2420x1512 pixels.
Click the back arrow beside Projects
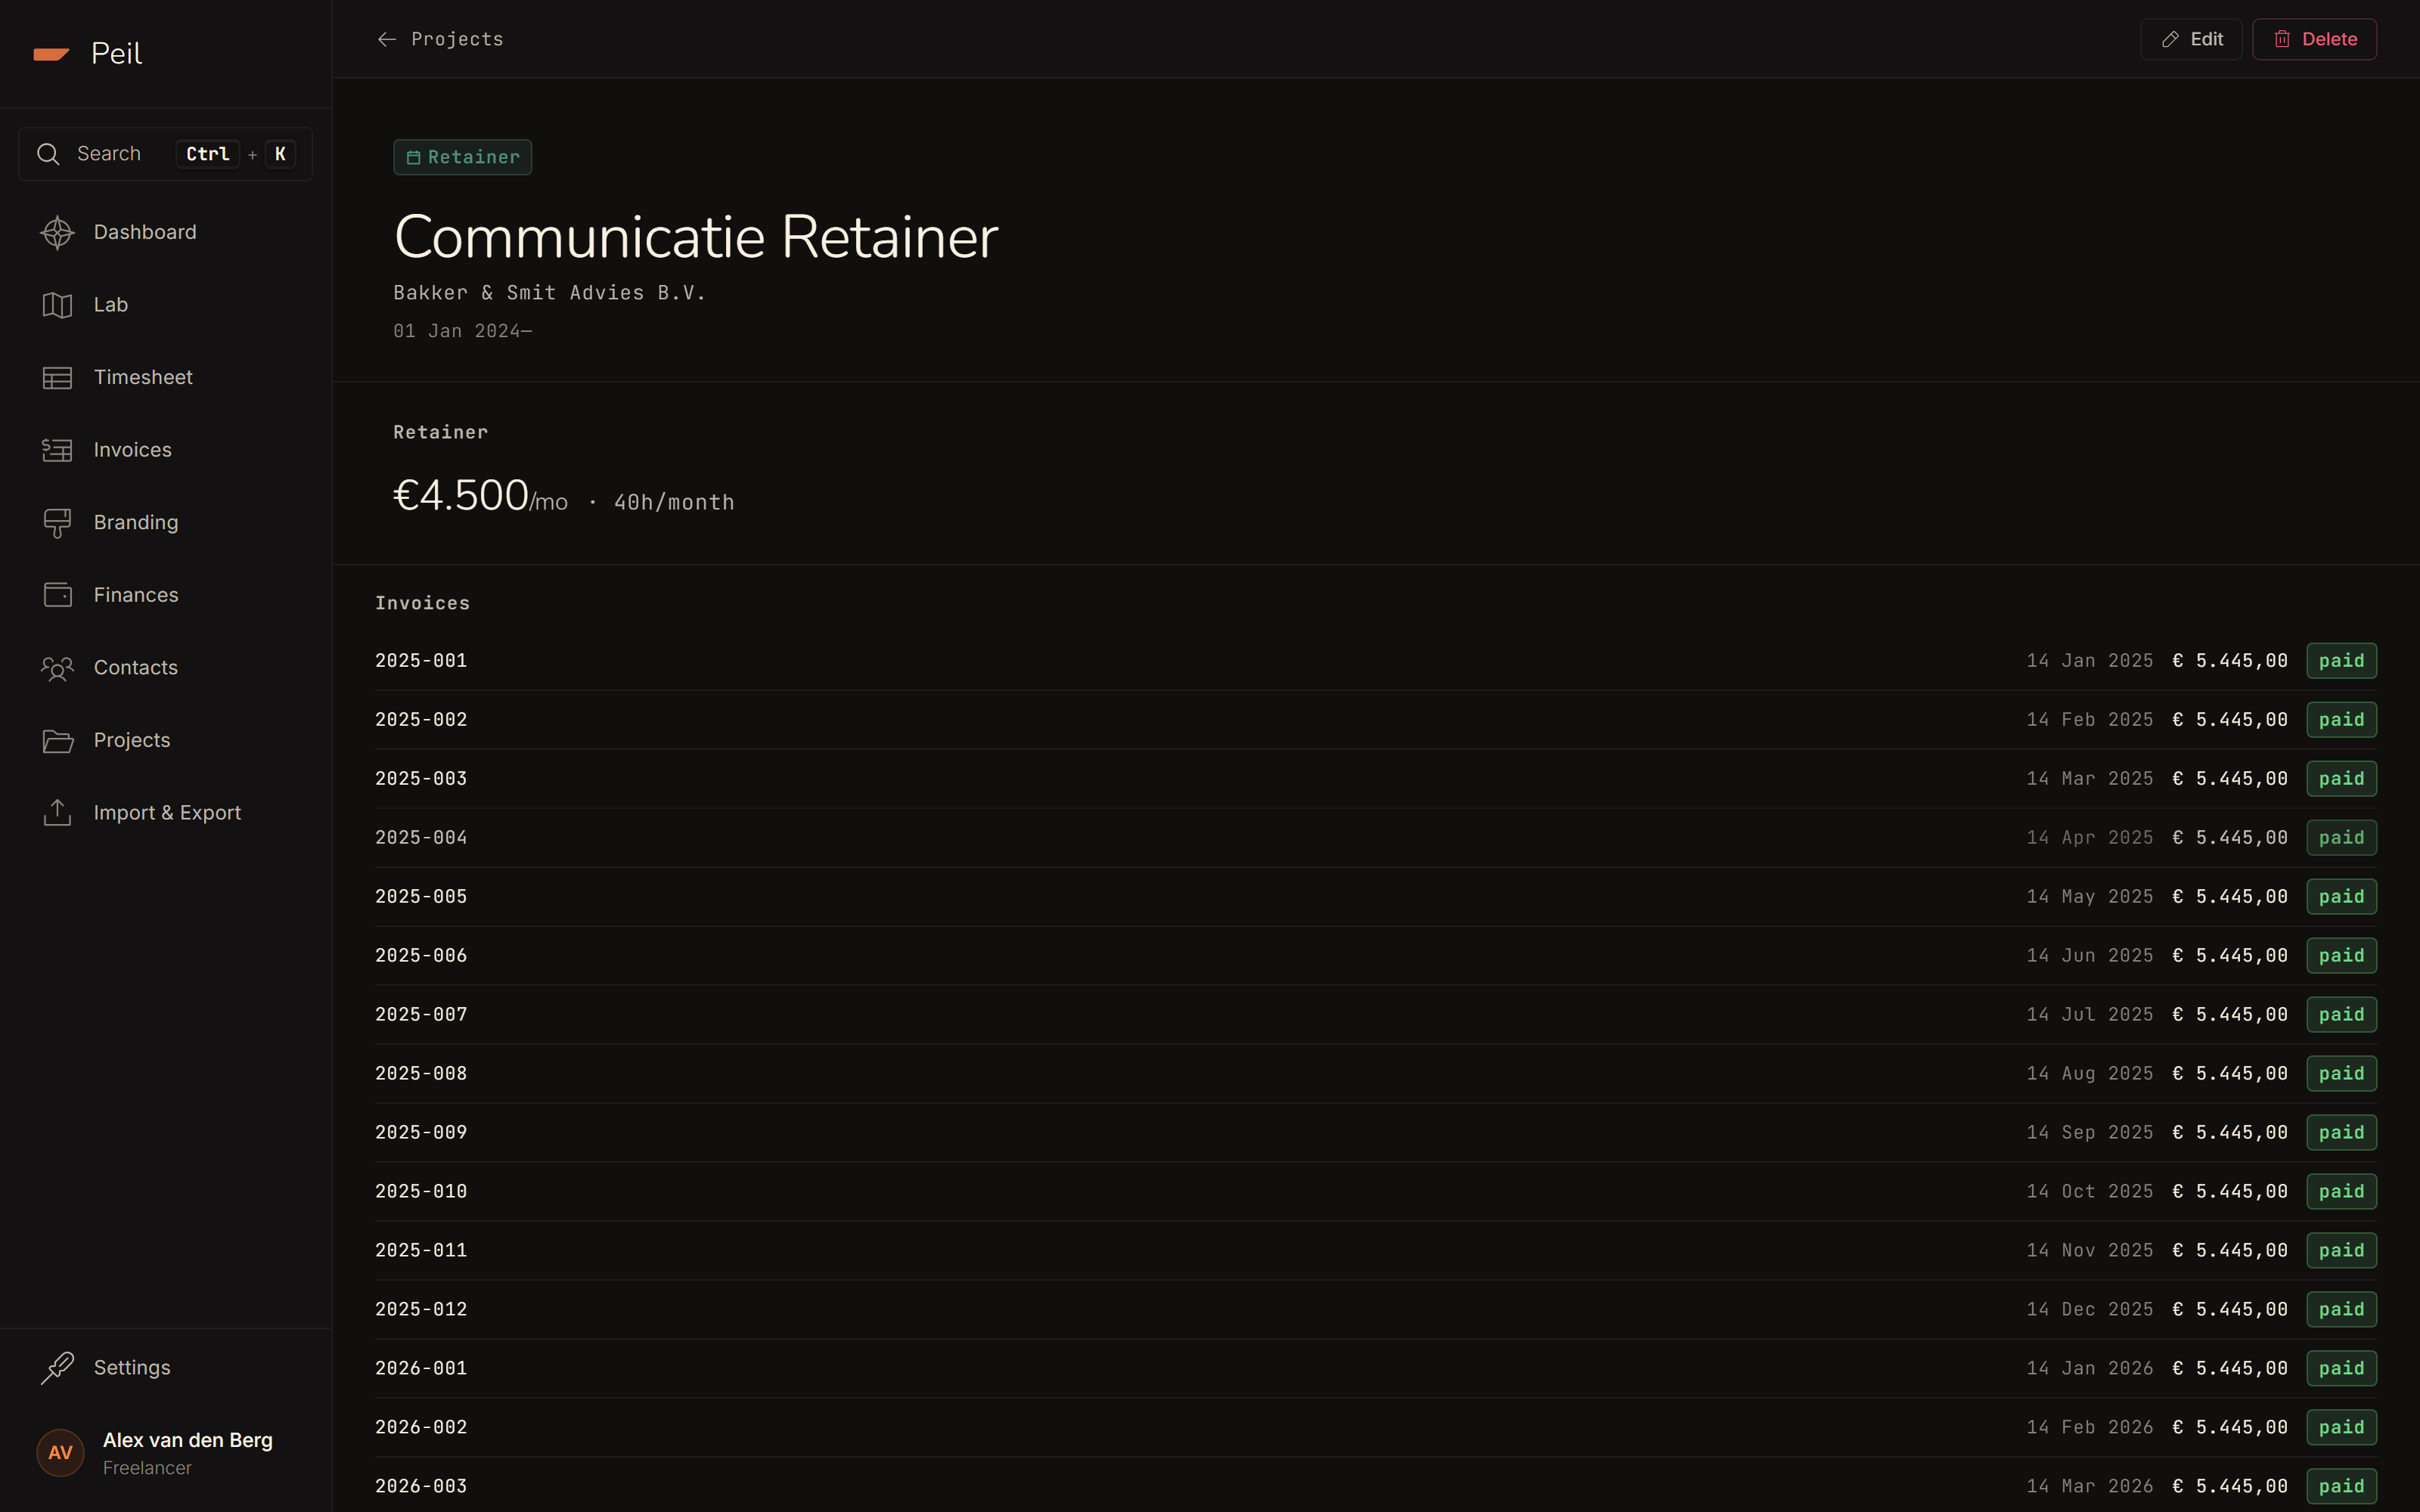click(387, 39)
